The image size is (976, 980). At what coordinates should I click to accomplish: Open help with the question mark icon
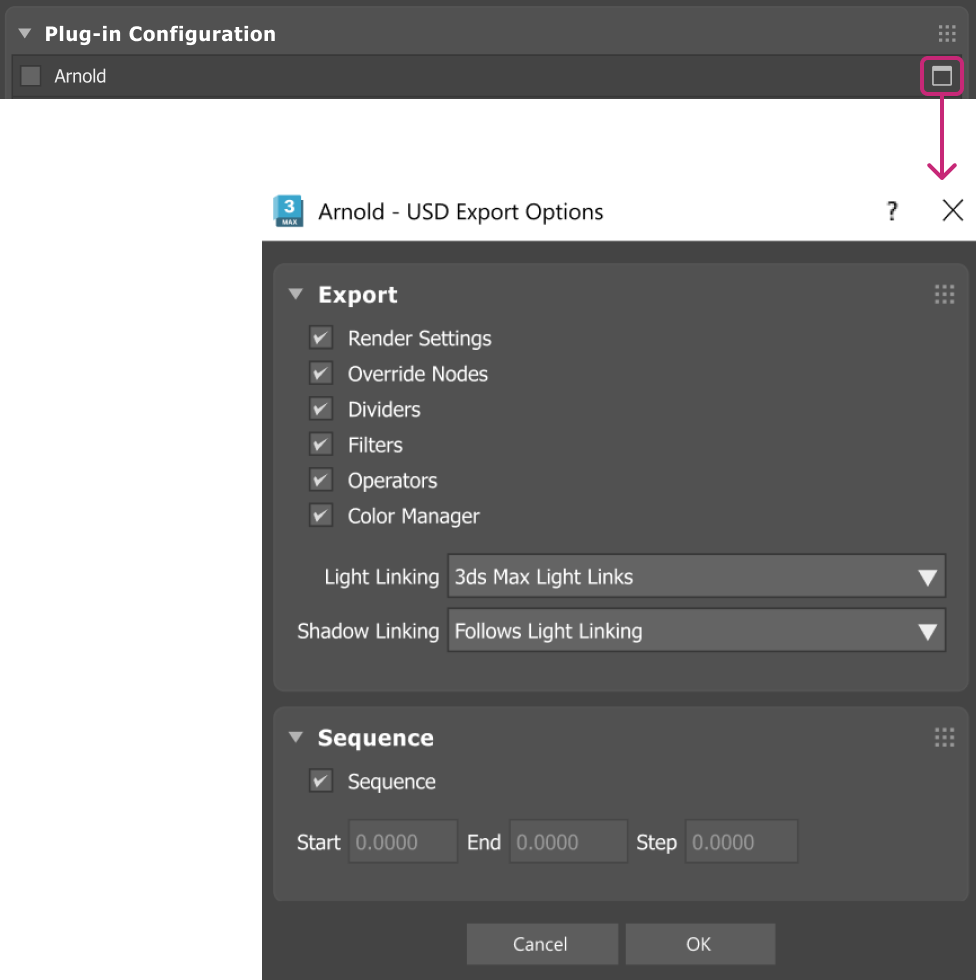[892, 211]
